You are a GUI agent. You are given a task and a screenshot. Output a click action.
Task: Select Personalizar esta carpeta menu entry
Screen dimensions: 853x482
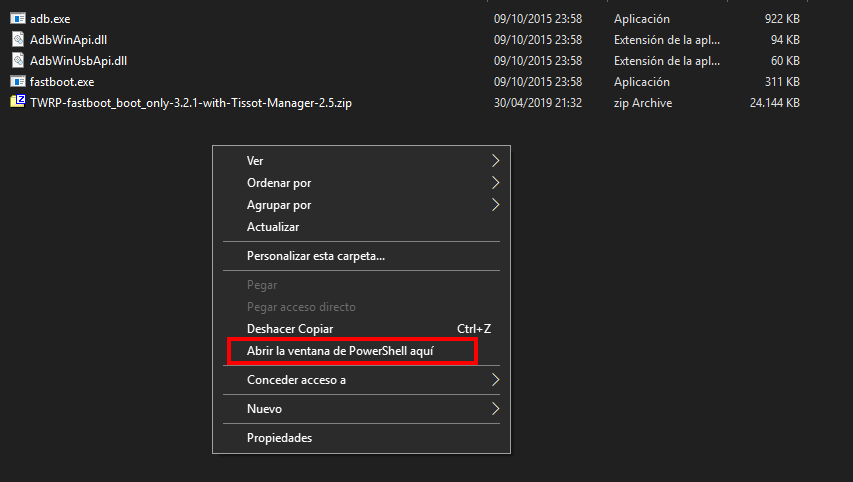point(315,256)
